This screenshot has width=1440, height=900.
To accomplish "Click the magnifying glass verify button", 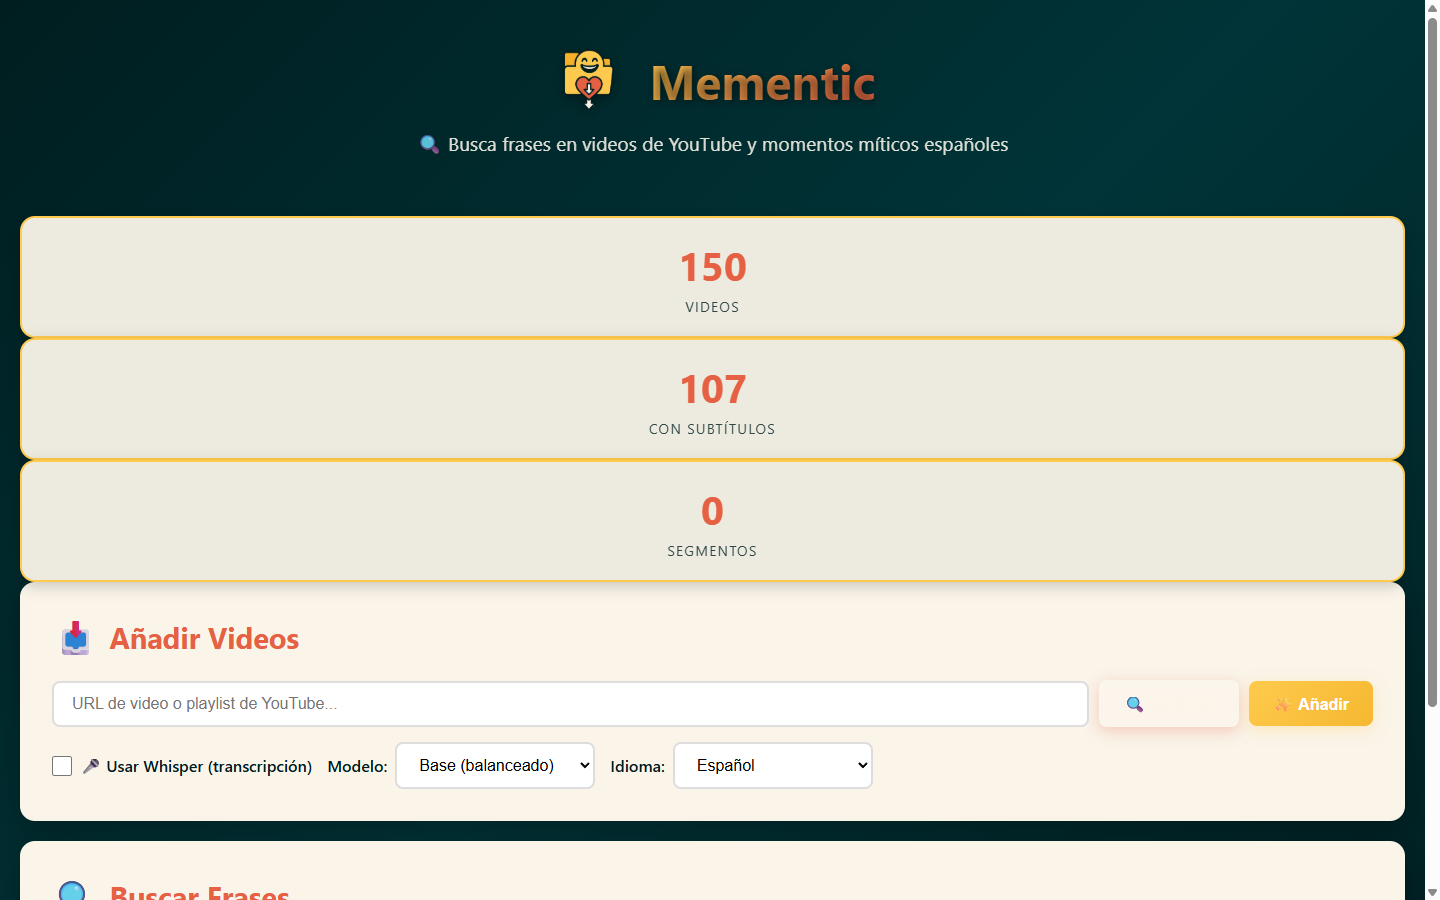I will pyautogui.click(x=1168, y=704).
